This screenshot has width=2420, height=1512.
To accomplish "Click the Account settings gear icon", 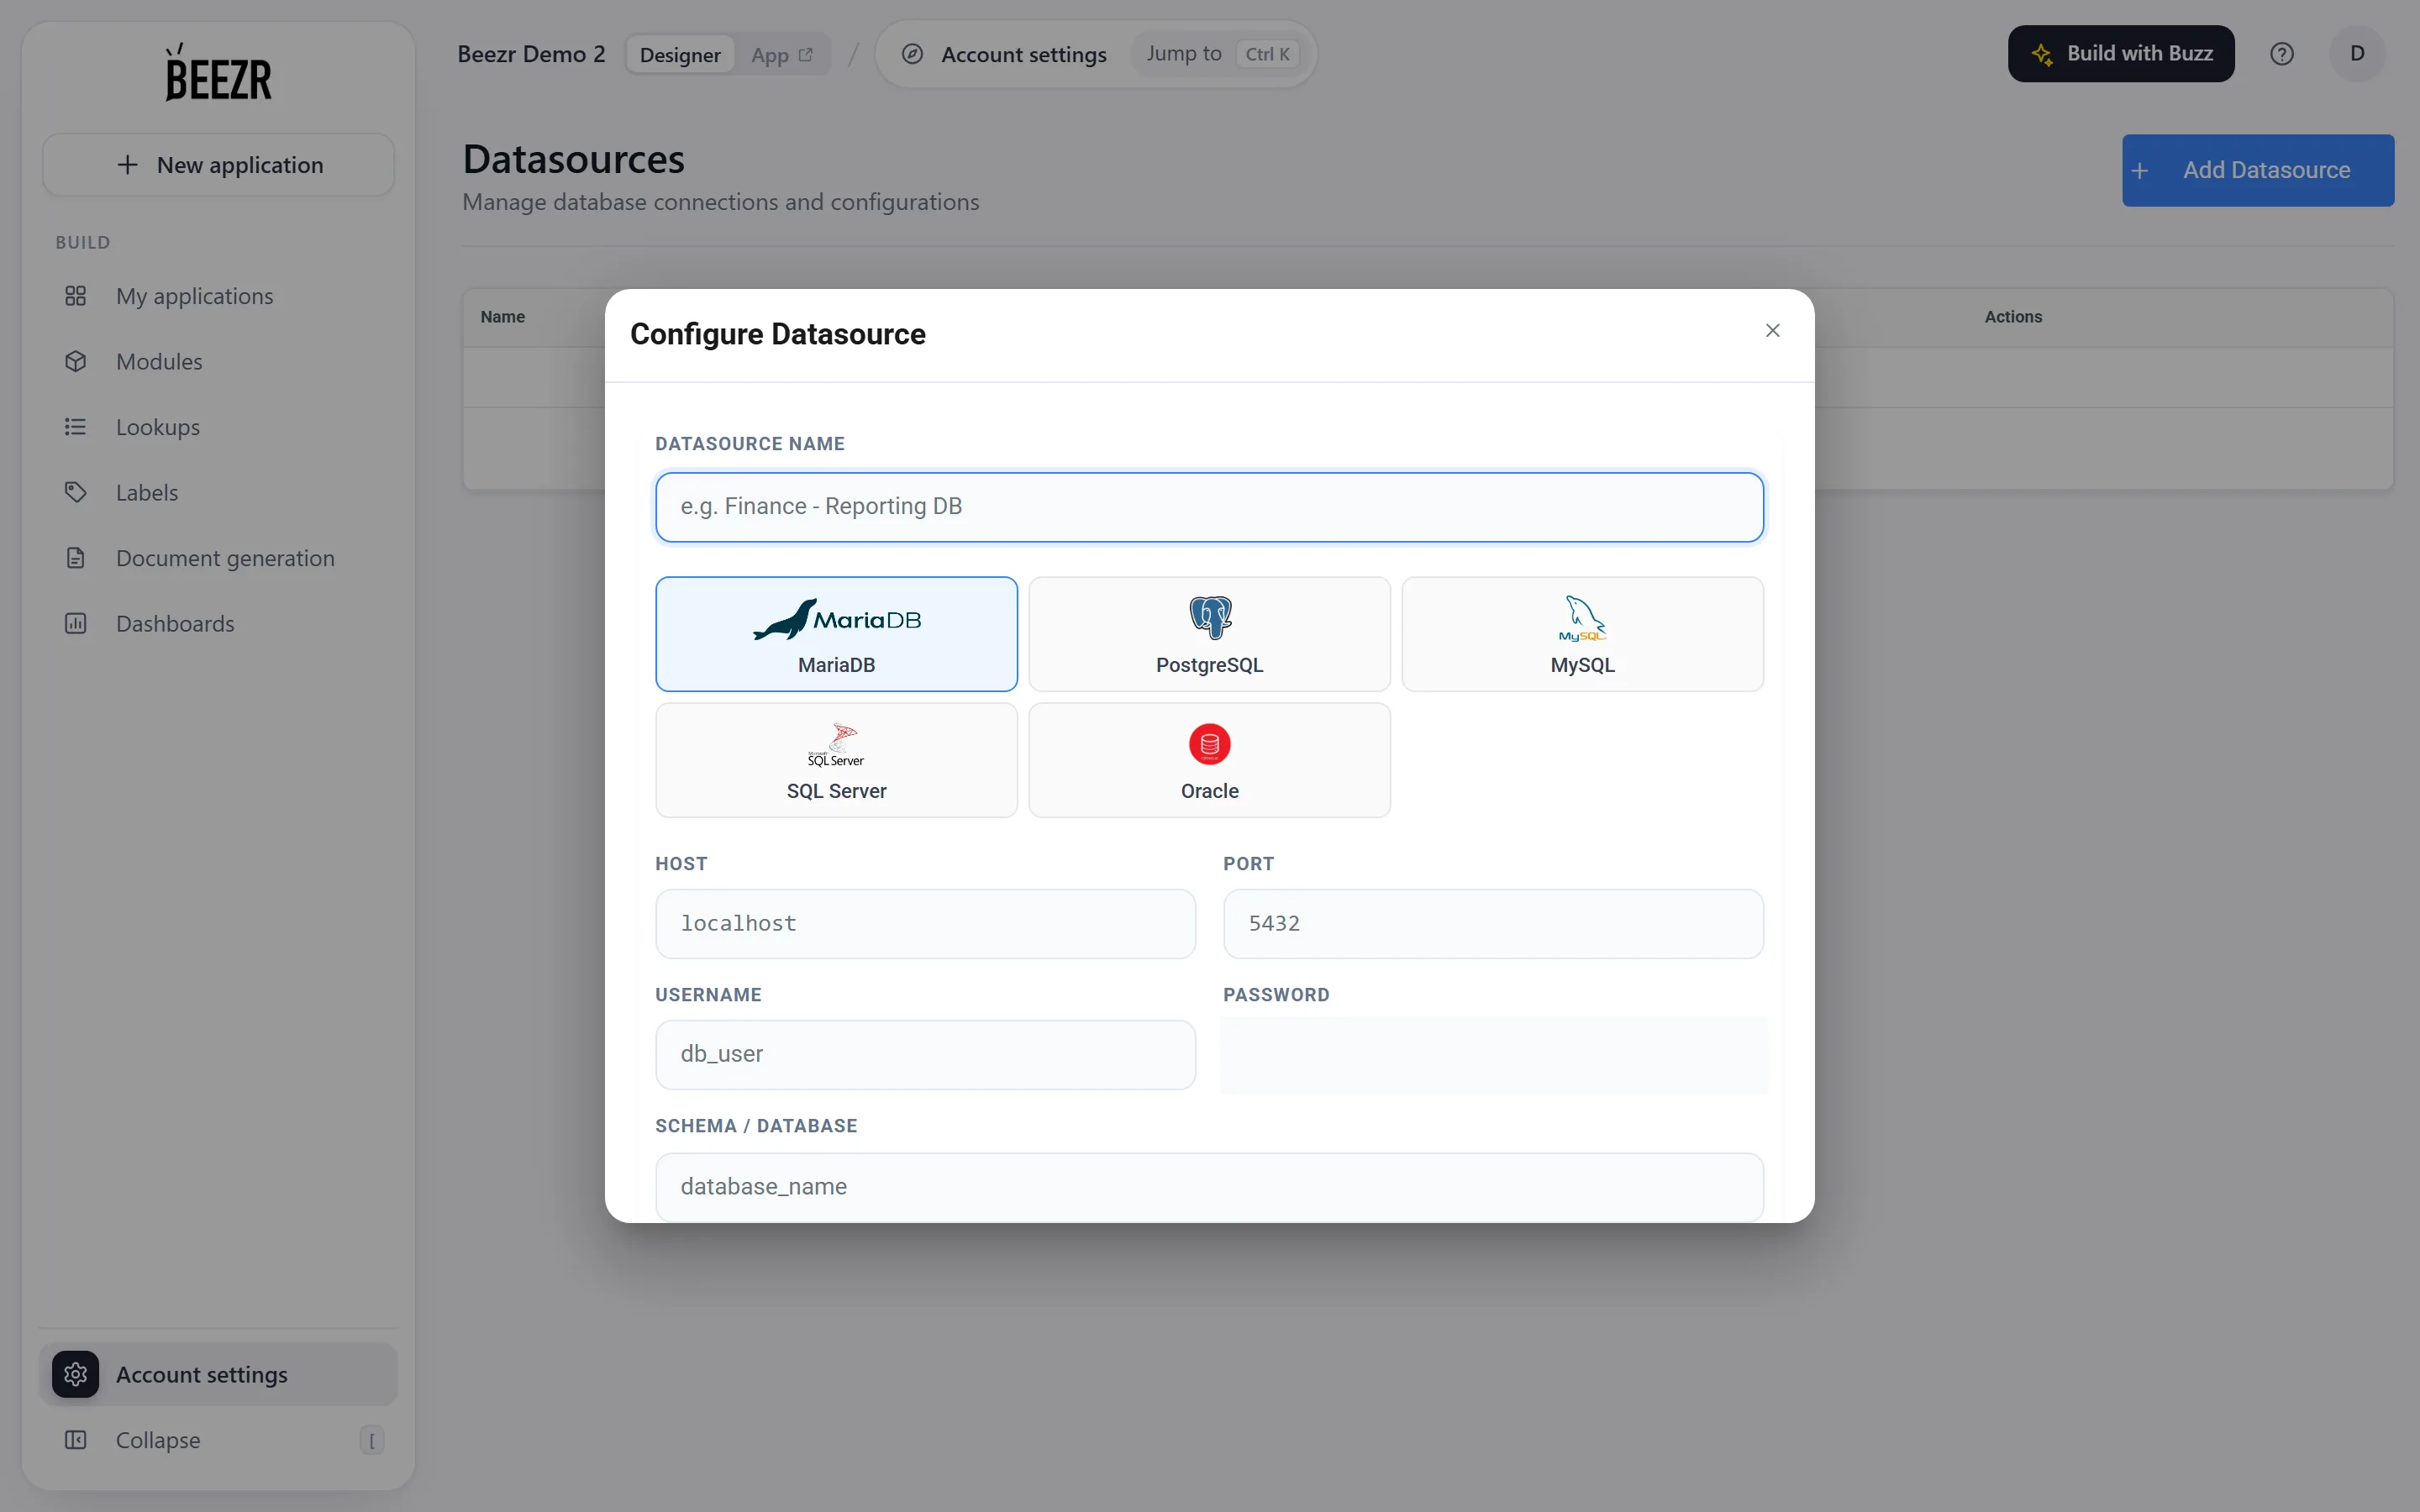I will click(76, 1374).
